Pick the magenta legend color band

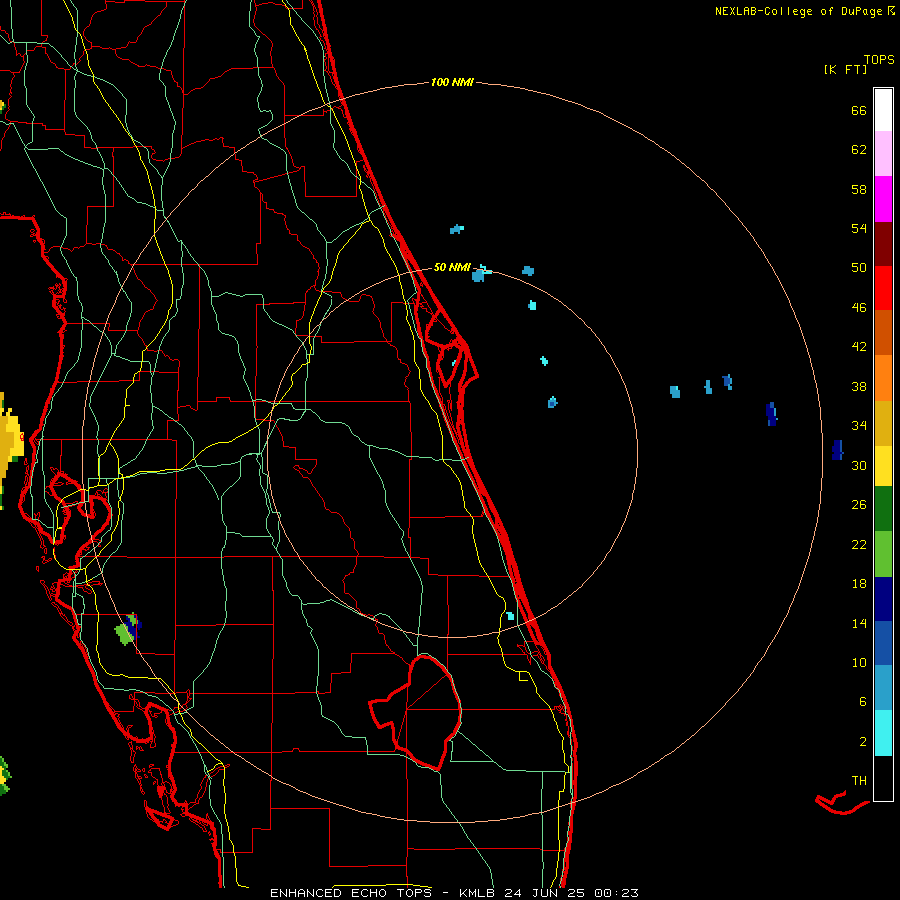883,199
